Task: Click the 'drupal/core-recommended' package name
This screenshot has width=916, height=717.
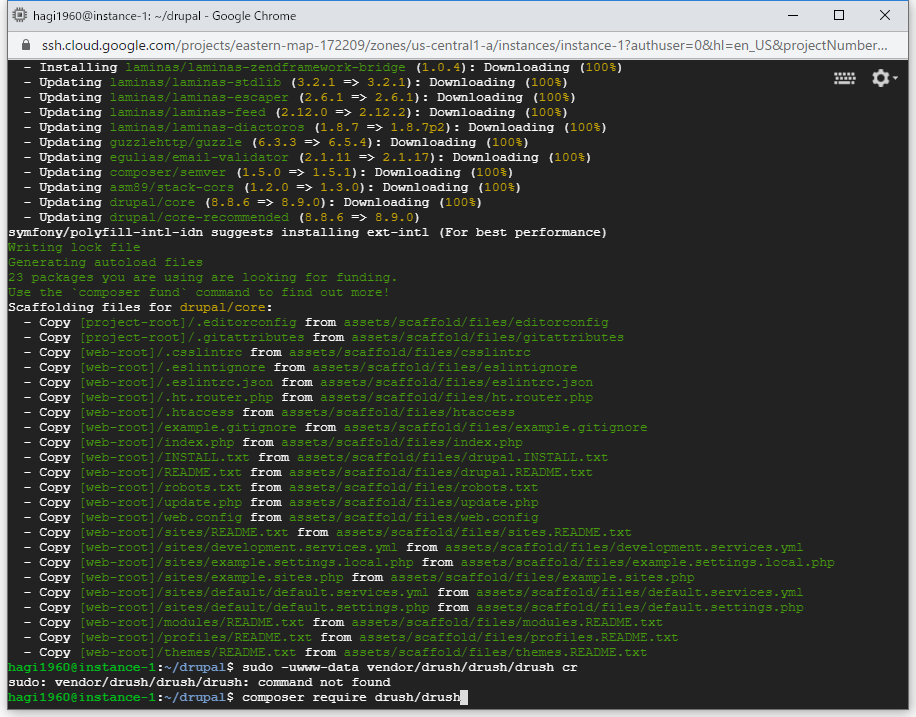Action: pyautogui.click(x=199, y=217)
